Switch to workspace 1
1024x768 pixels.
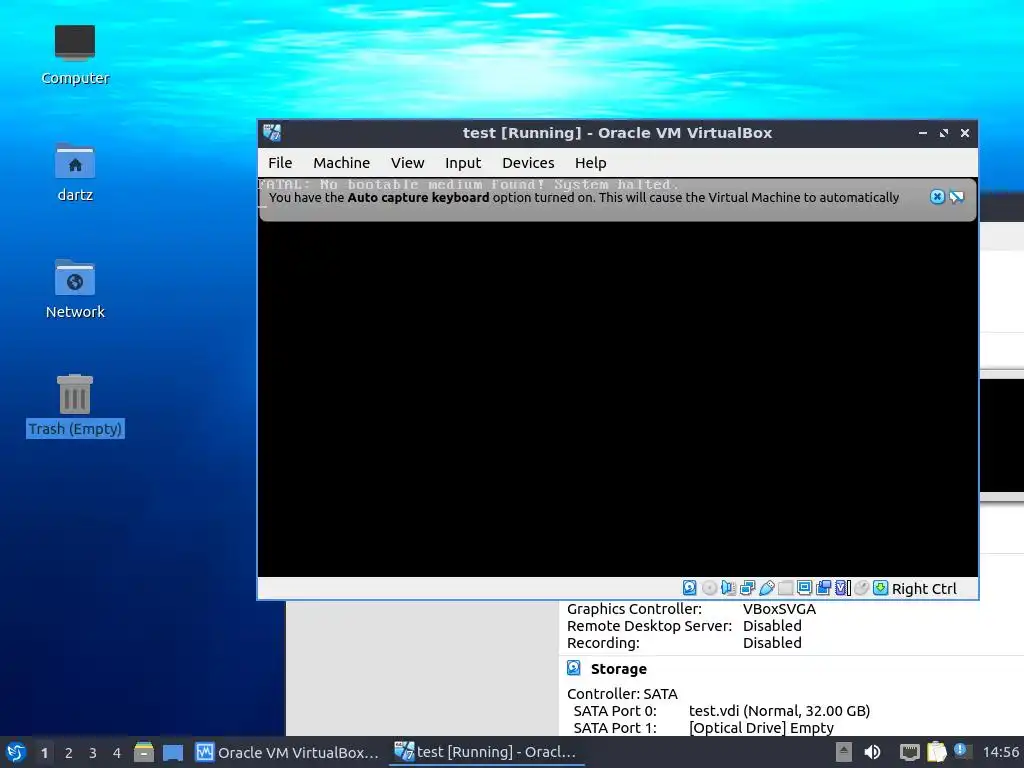44,753
